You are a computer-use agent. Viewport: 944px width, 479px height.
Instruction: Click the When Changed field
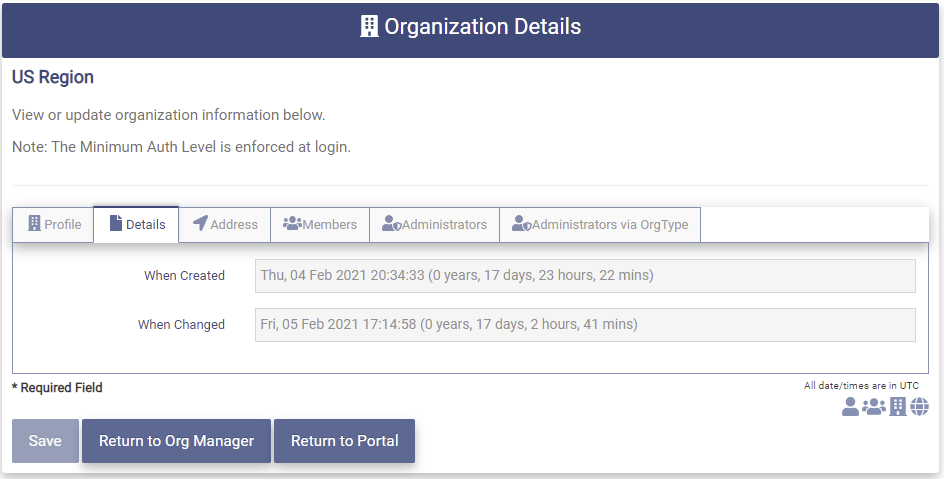pos(585,325)
